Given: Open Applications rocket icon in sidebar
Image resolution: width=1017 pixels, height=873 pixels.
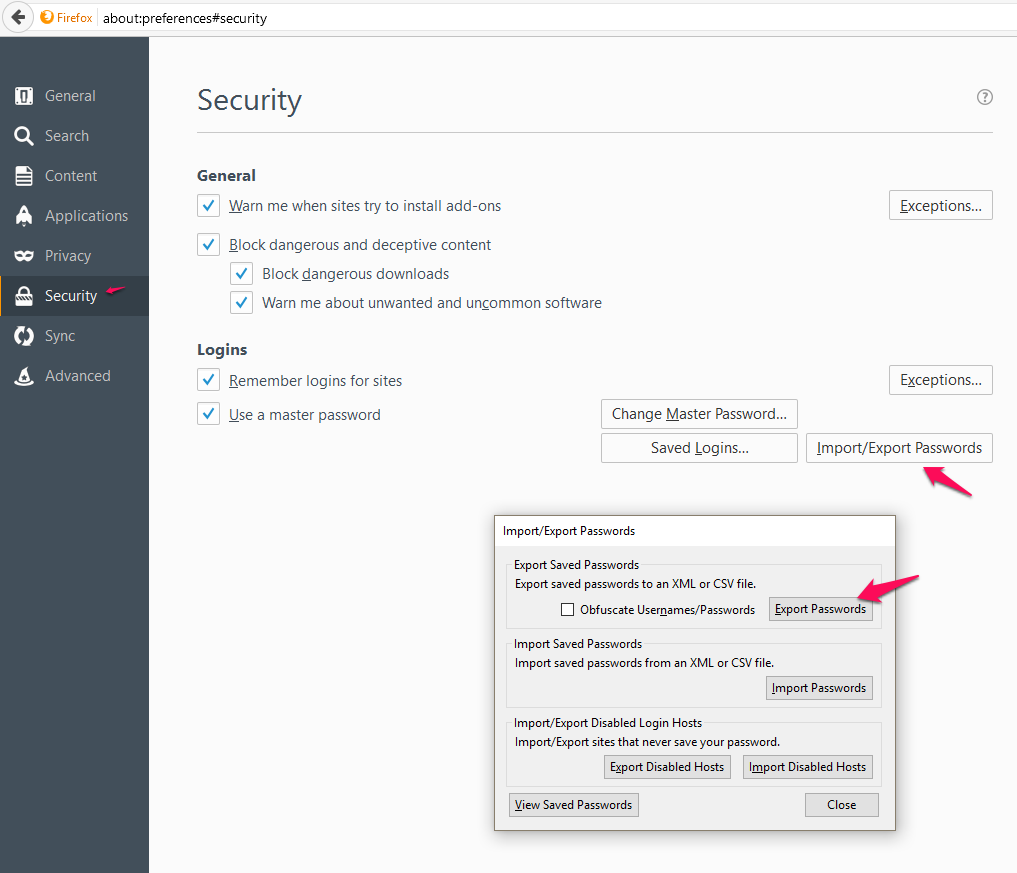Looking at the screenshot, I should coord(24,216).
